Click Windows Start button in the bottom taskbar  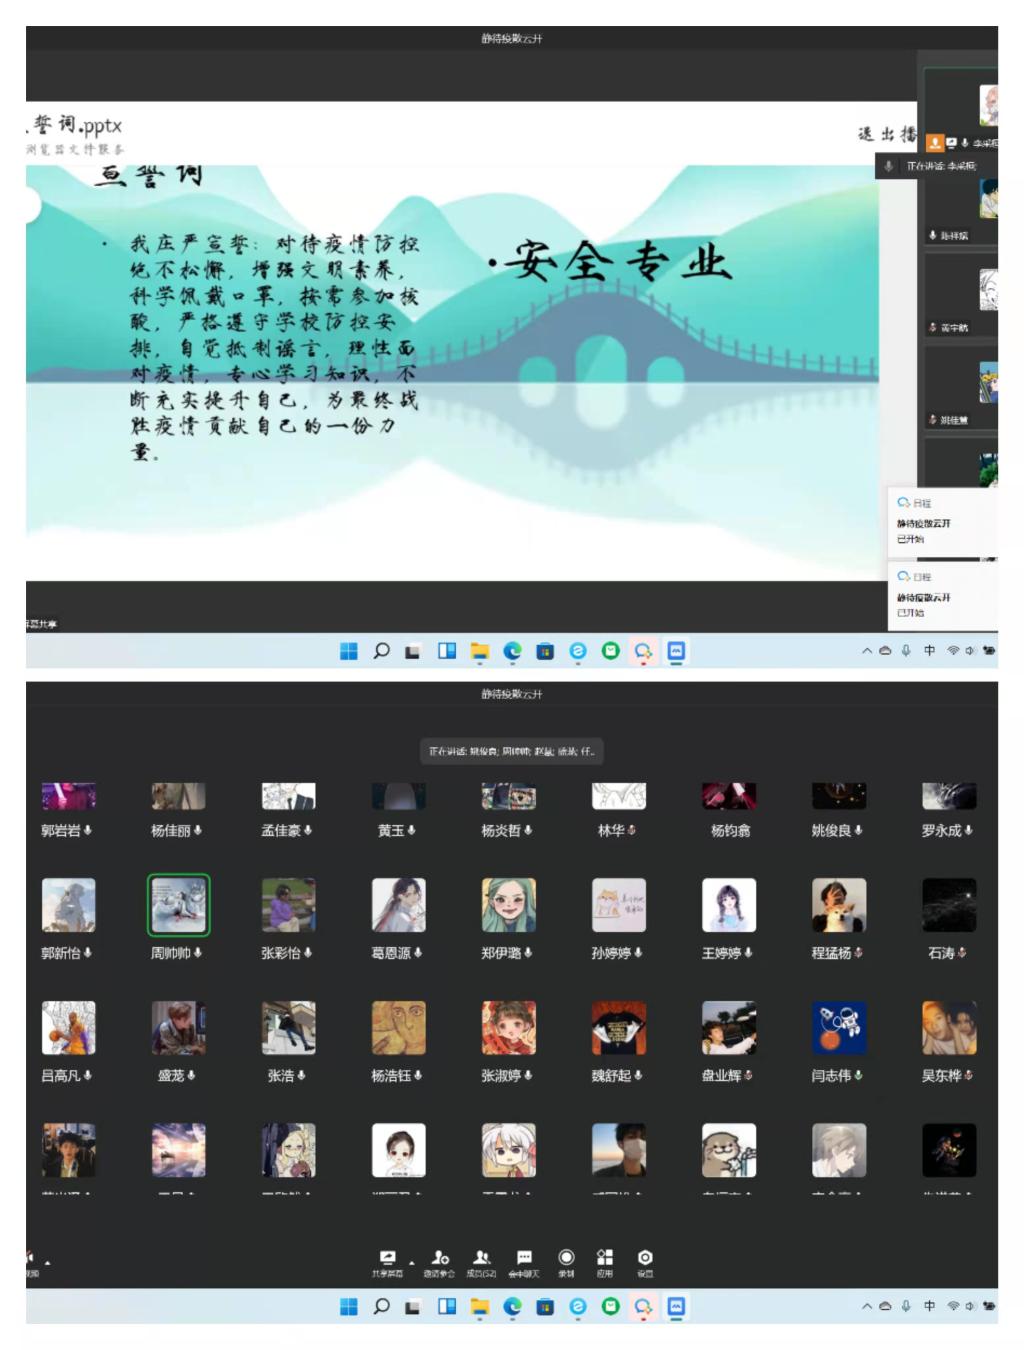pyautogui.click(x=348, y=1306)
